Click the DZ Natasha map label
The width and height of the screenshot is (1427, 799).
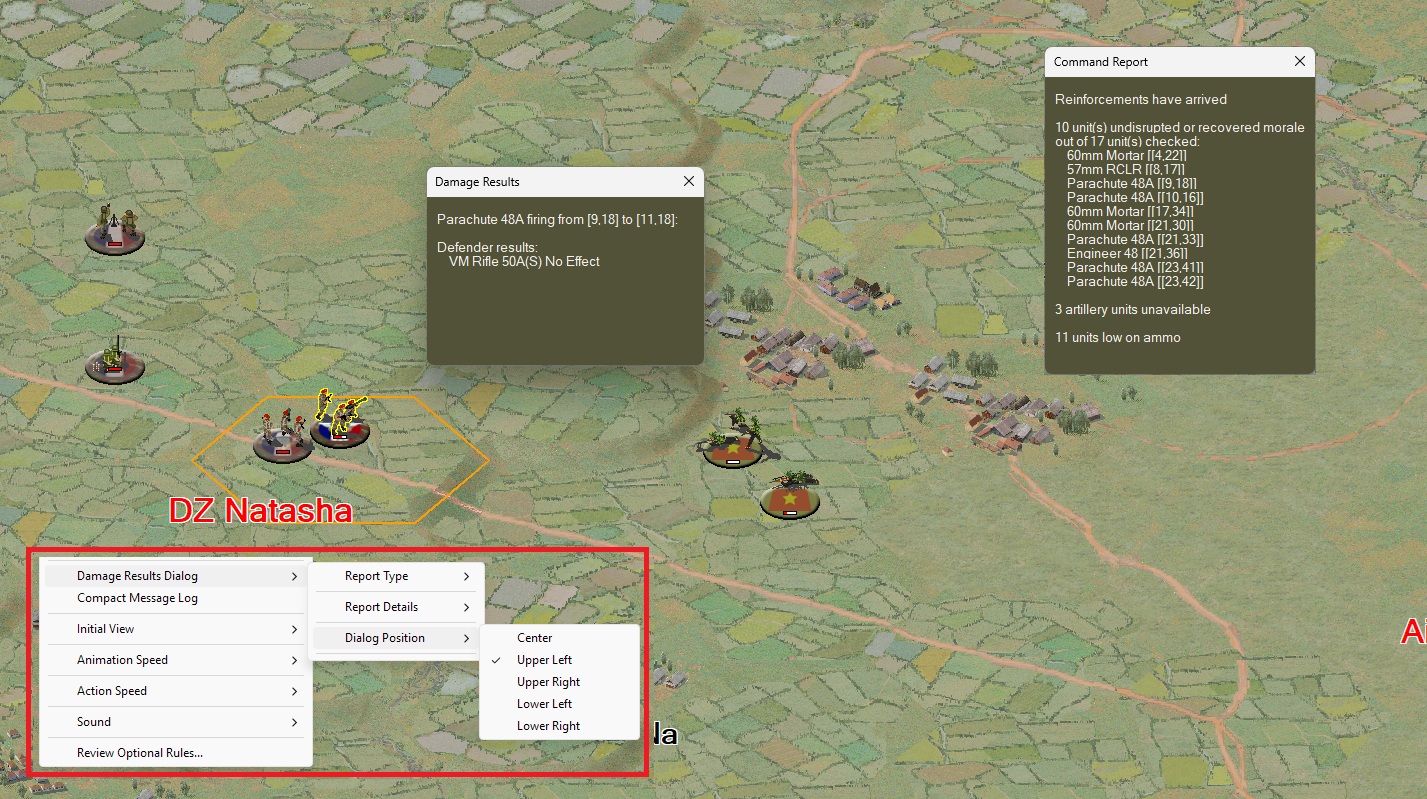pos(261,511)
